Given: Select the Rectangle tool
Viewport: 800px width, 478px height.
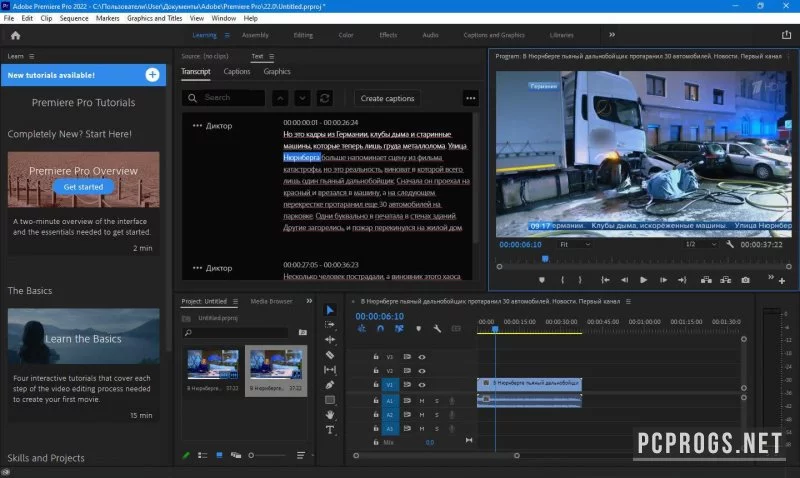Looking at the screenshot, I should [x=330, y=399].
